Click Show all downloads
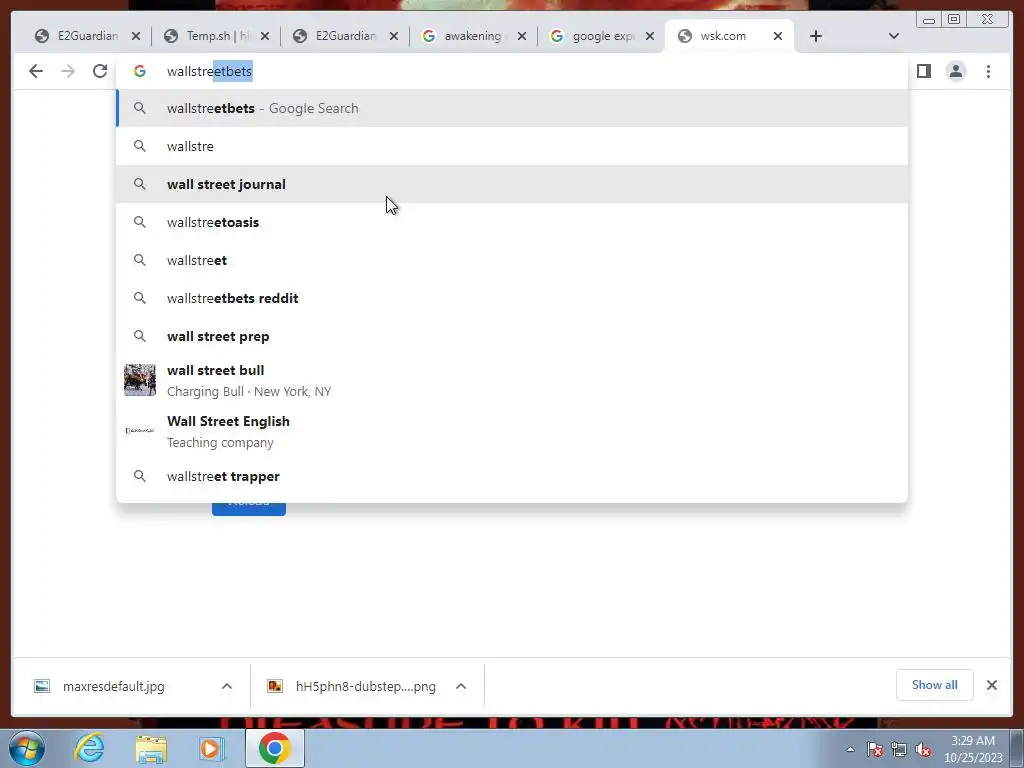The image size is (1024, 768). [x=935, y=684]
